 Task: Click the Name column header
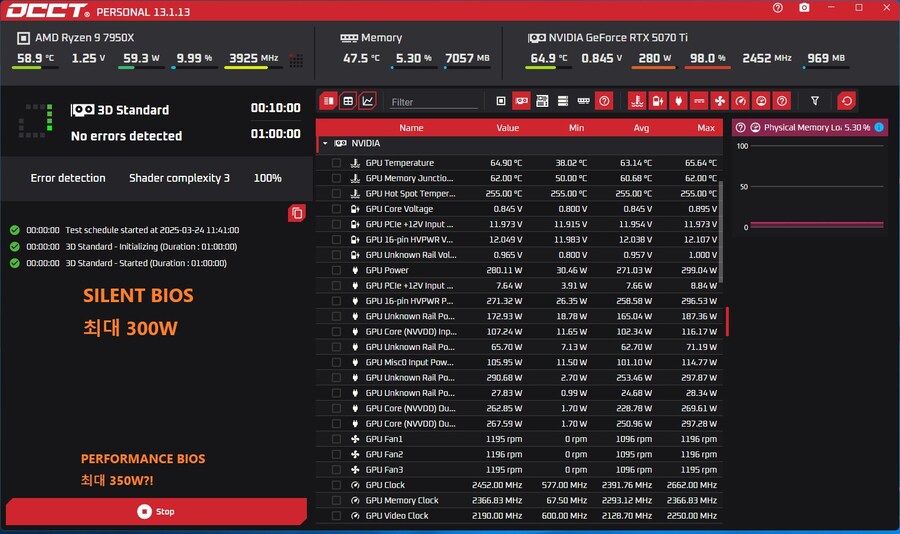[x=411, y=128]
